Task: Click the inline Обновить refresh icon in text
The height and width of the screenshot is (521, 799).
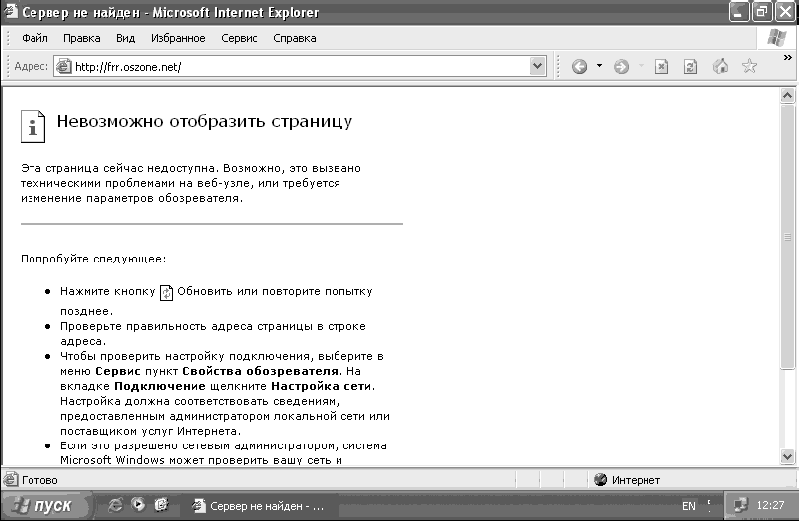Action: tap(166, 293)
